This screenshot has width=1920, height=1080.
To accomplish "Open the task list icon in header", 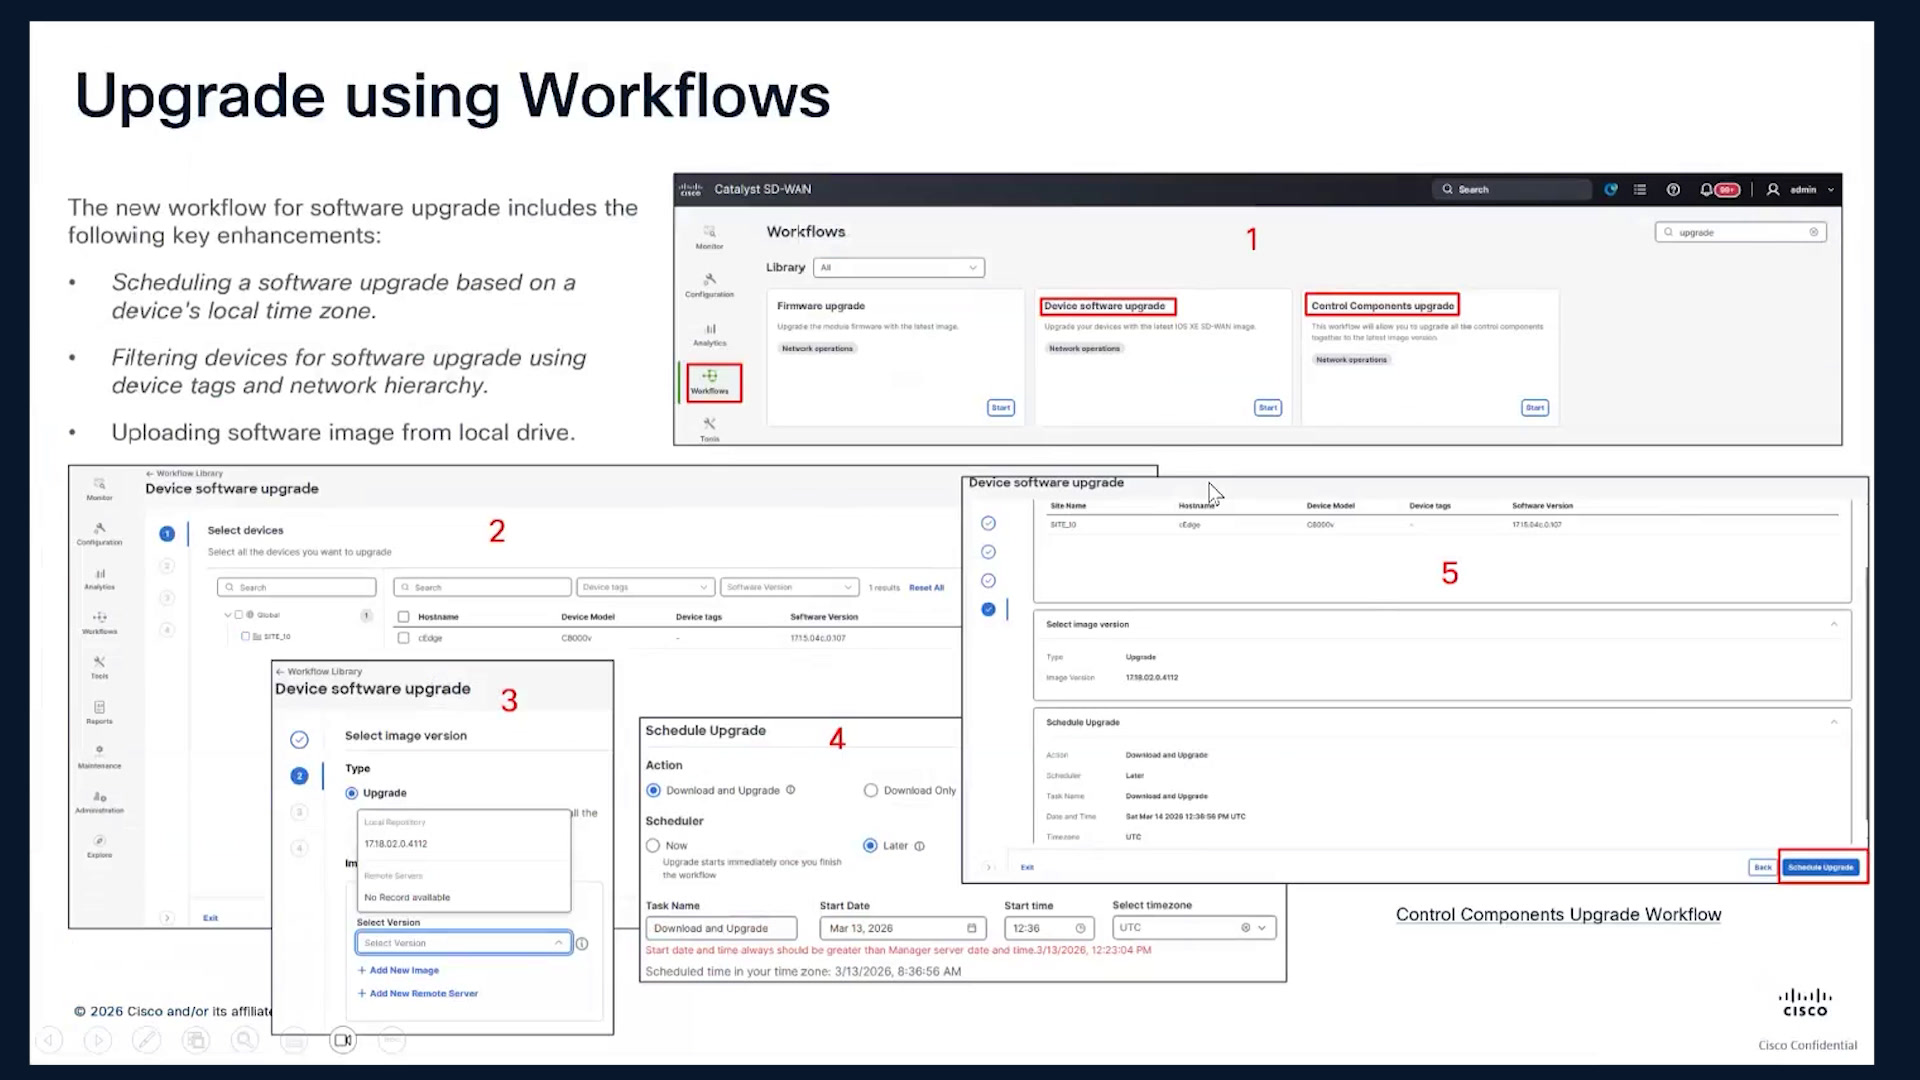I will pos(1640,189).
